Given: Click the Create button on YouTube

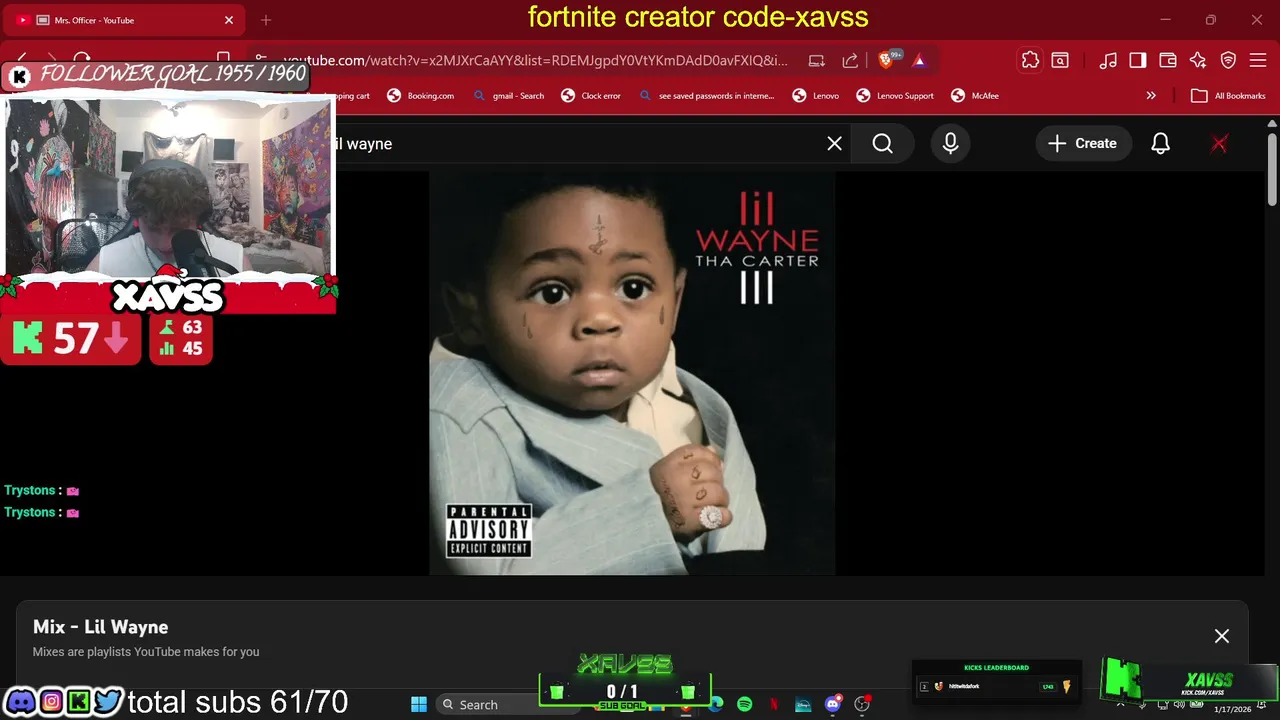Looking at the screenshot, I should (1082, 144).
